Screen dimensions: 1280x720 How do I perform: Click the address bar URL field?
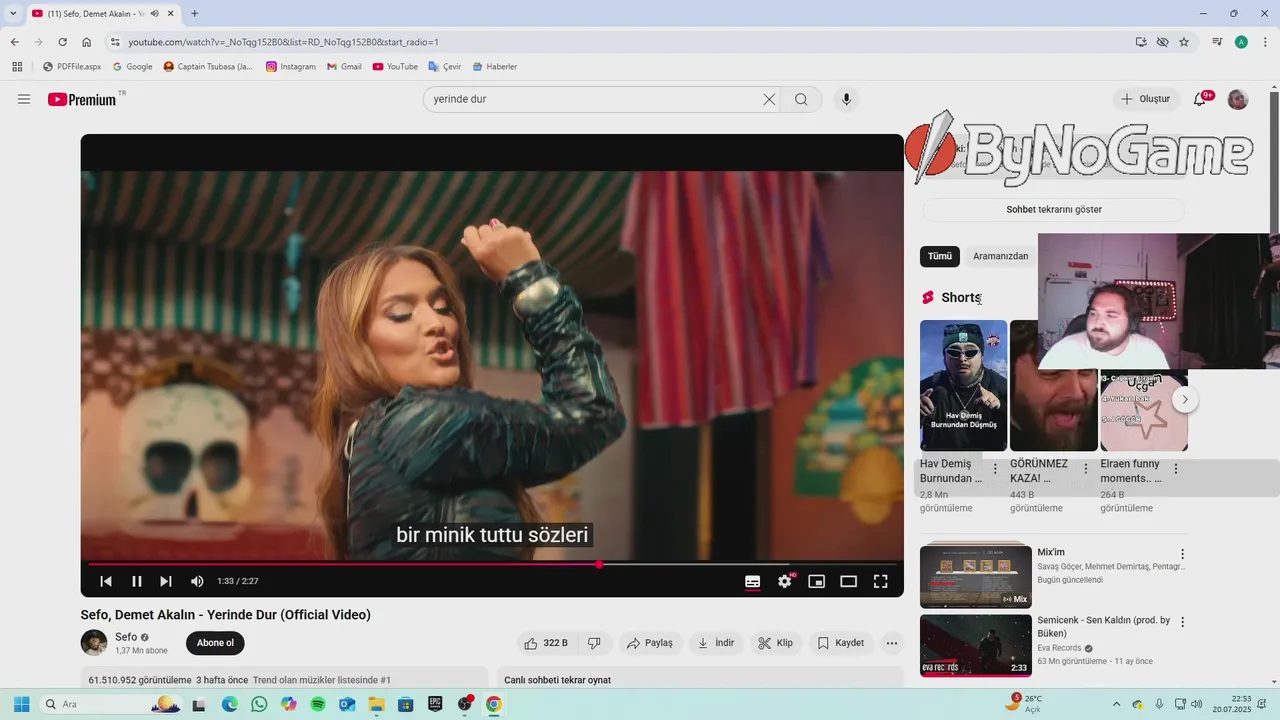pos(620,42)
